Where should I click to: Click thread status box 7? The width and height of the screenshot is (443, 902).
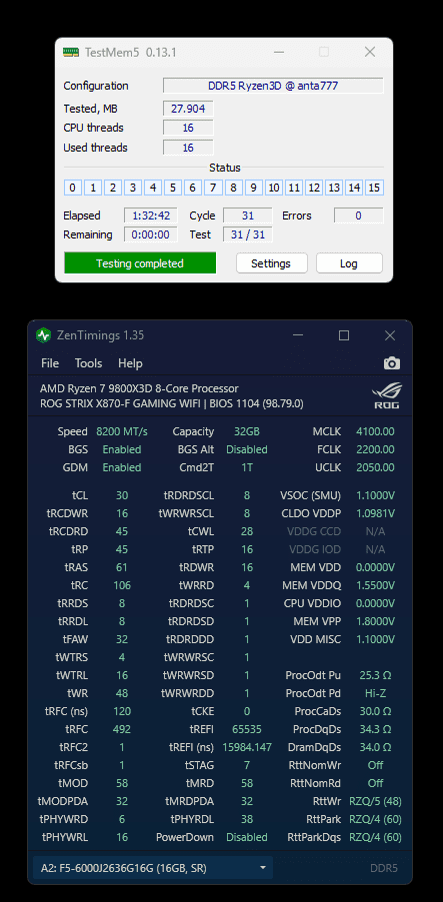point(212,188)
